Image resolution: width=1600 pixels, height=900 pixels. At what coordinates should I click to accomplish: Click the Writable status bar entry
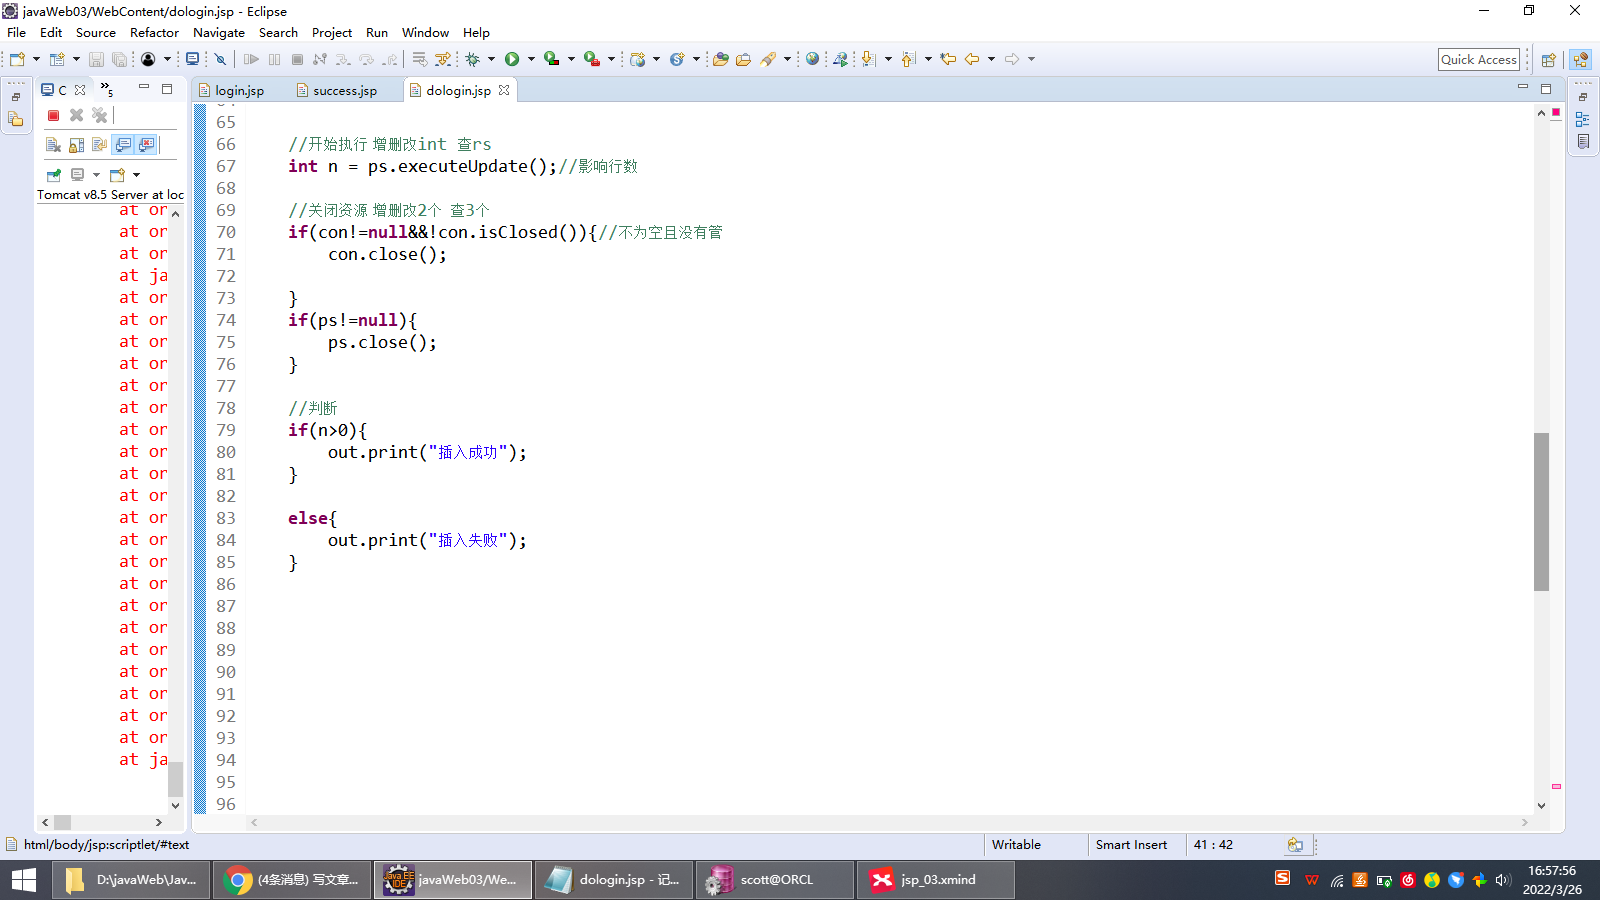coord(1016,845)
